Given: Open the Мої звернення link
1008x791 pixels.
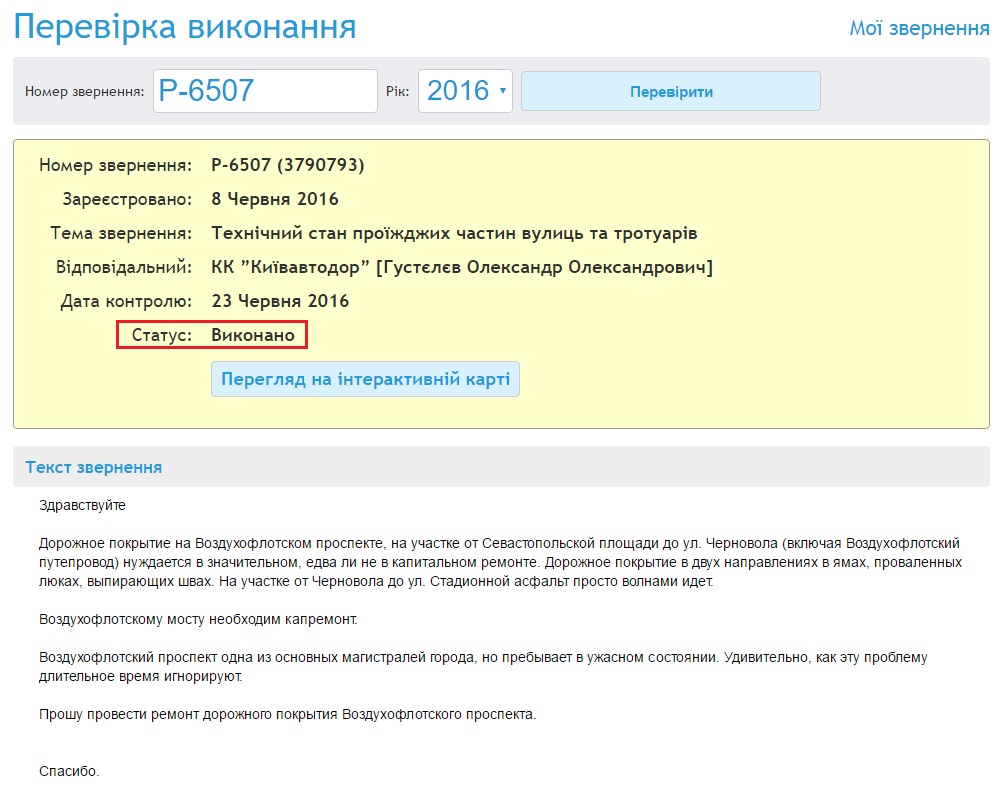Looking at the screenshot, I should [x=919, y=28].
